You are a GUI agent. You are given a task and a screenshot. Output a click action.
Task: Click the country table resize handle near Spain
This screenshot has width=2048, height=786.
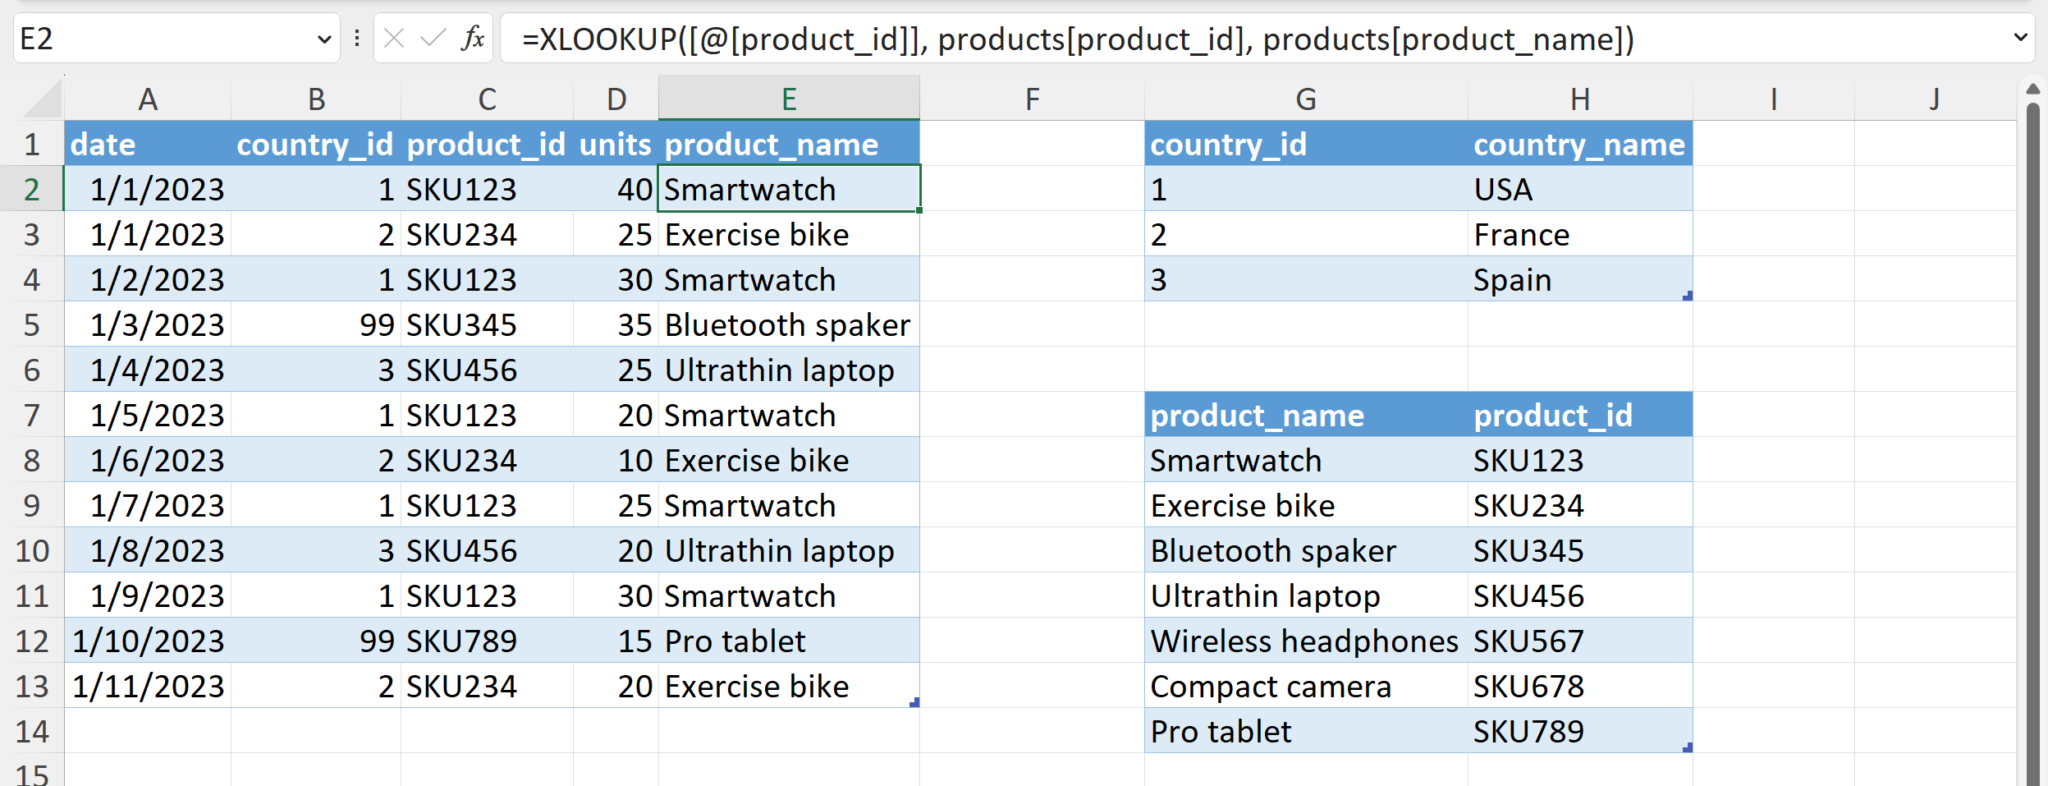pos(1687,296)
